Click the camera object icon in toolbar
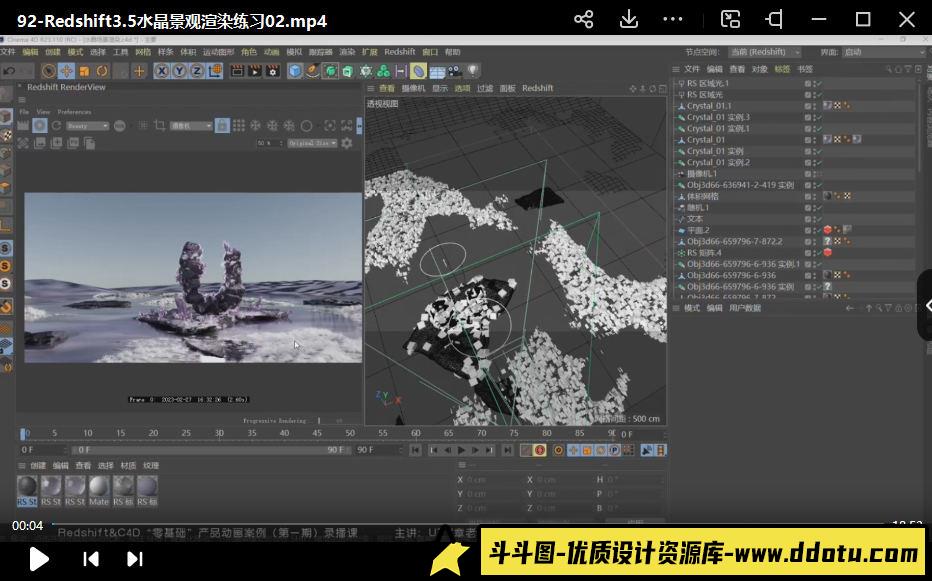The image size is (932, 581). coord(455,71)
